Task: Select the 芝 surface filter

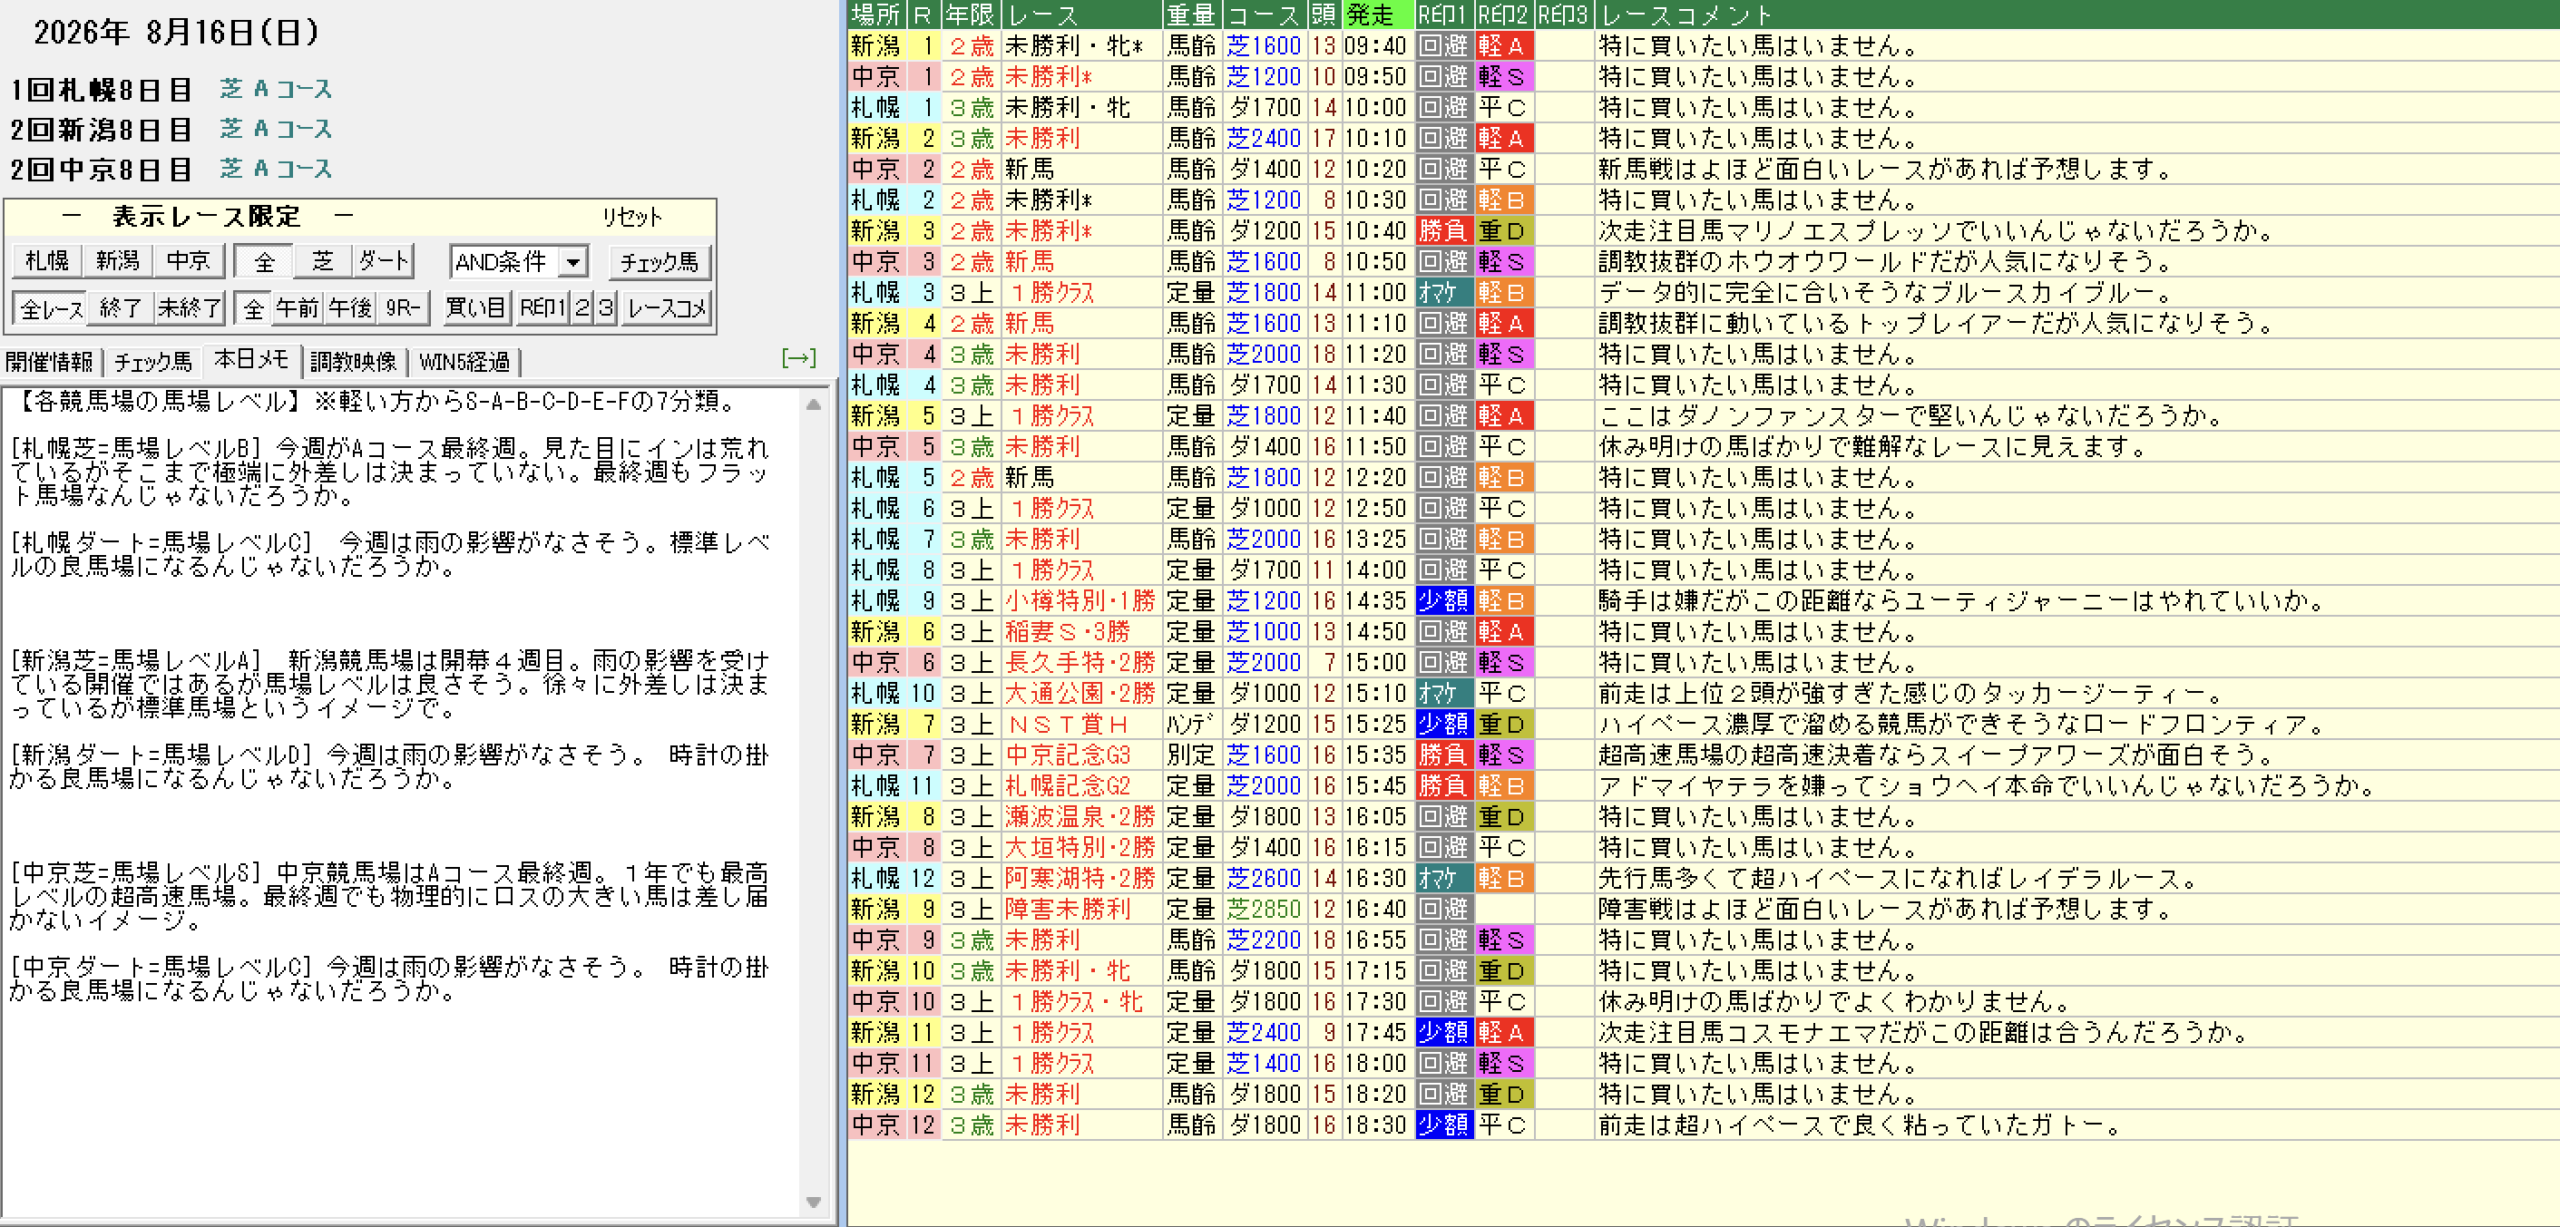Action: pyautogui.click(x=323, y=261)
